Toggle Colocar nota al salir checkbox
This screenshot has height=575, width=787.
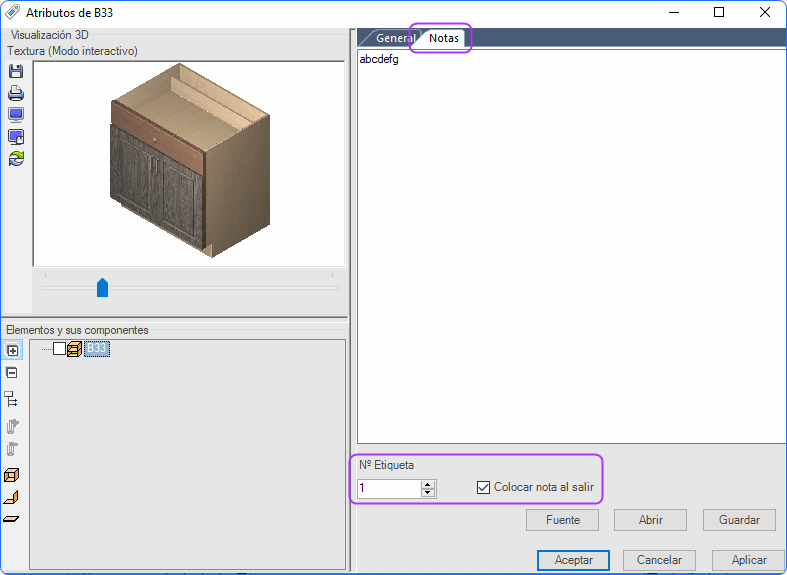click(483, 487)
